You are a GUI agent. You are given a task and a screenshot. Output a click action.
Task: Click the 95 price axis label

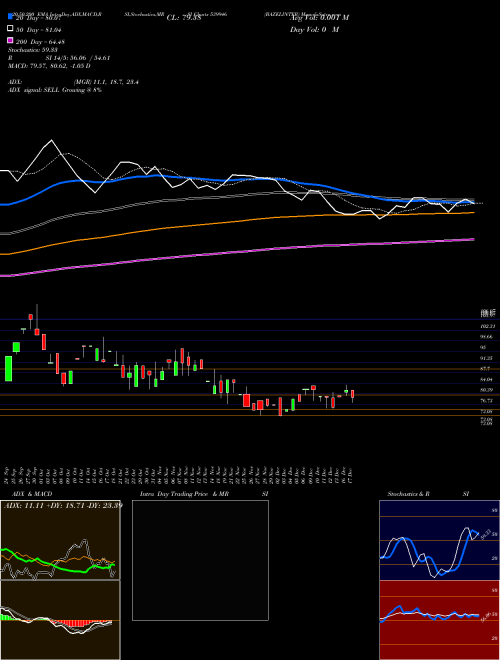483,347
